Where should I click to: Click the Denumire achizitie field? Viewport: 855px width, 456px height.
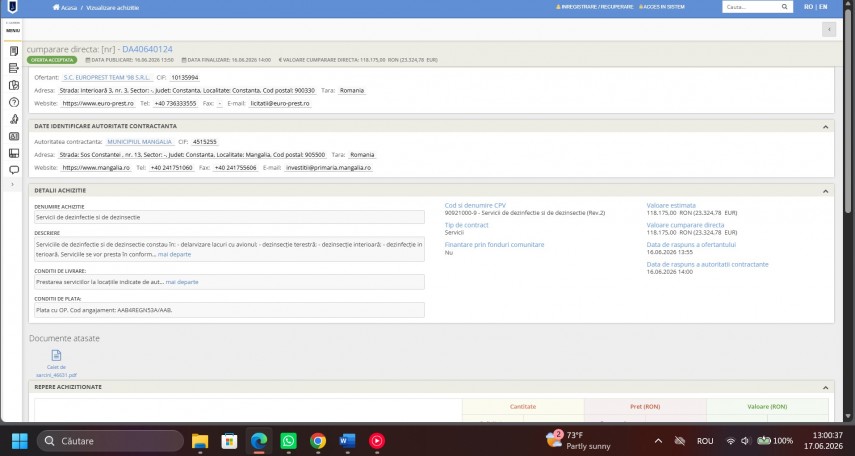(x=229, y=217)
